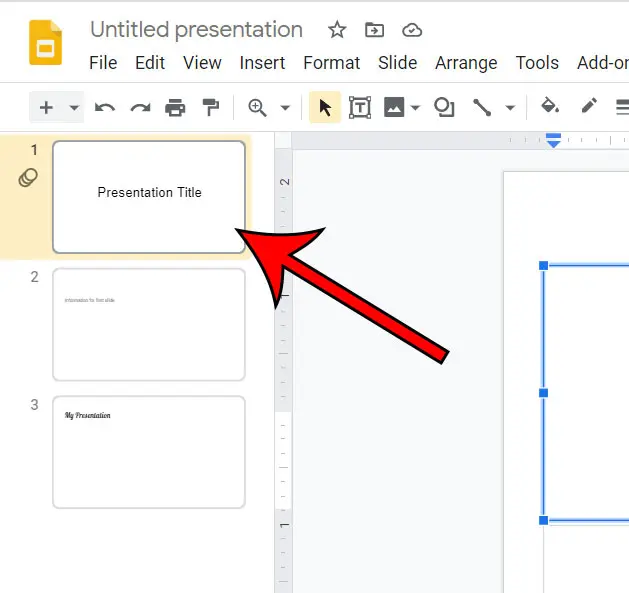629x593 pixels.
Task: Toggle the Paint format roller tool
Action: click(x=210, y=107)
